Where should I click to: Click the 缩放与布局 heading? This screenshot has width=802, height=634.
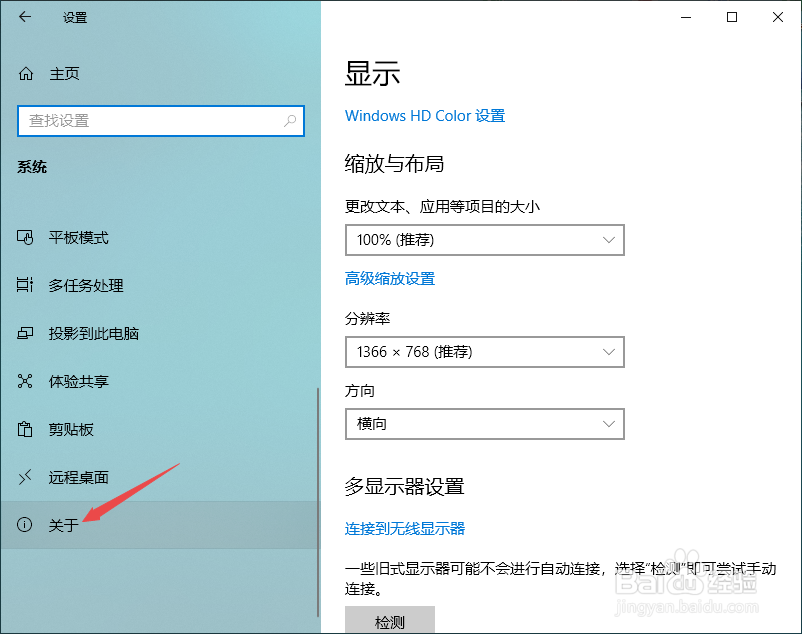click(394, 164)
